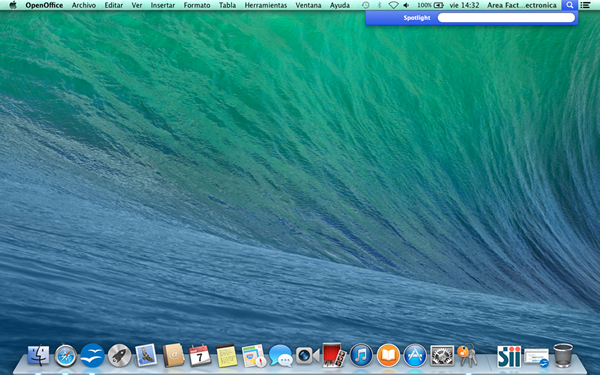Open Messages speech bubbles icon
This screenshot has width=600, height=375.
(x=280, y=355)
